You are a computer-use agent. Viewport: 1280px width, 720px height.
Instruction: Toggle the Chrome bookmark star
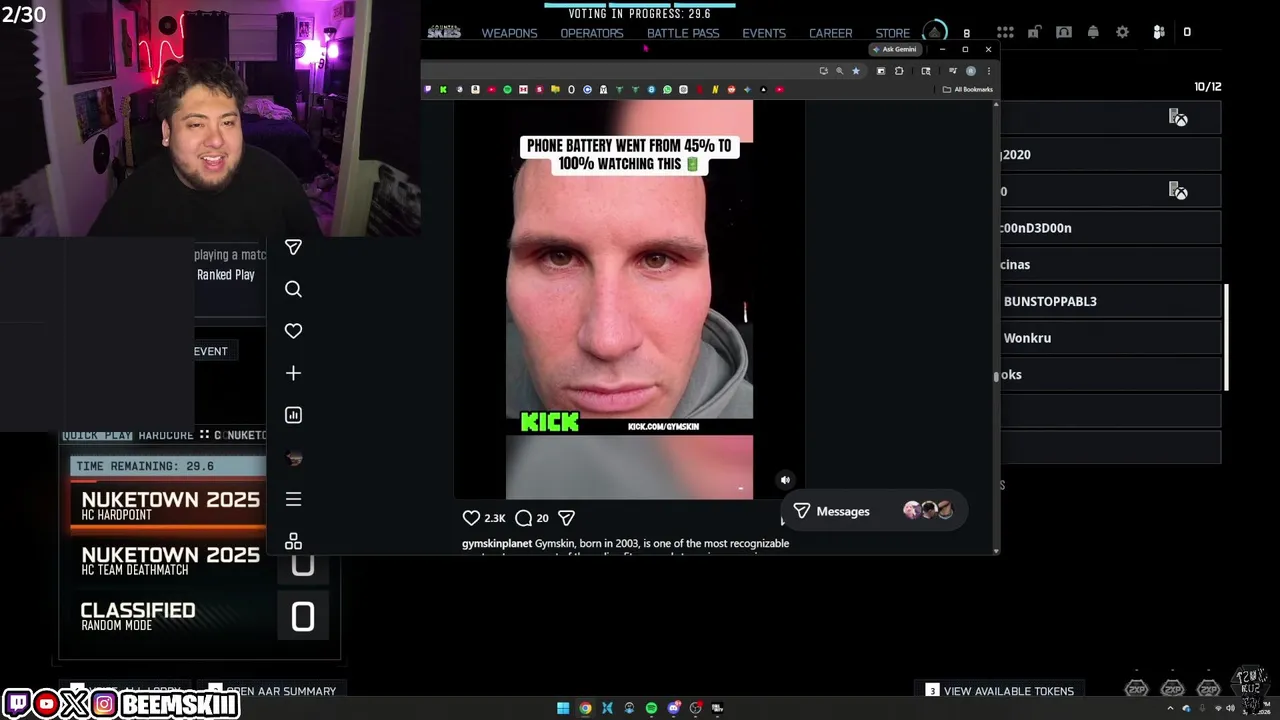pos(855,71)
